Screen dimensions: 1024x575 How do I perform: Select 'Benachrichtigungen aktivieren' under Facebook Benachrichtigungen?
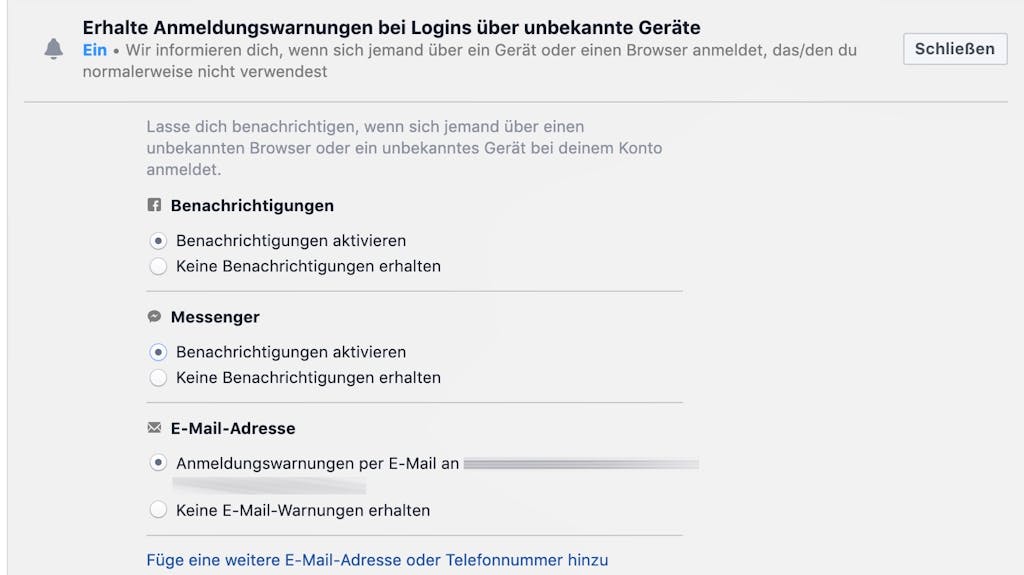tap(158, 241)
